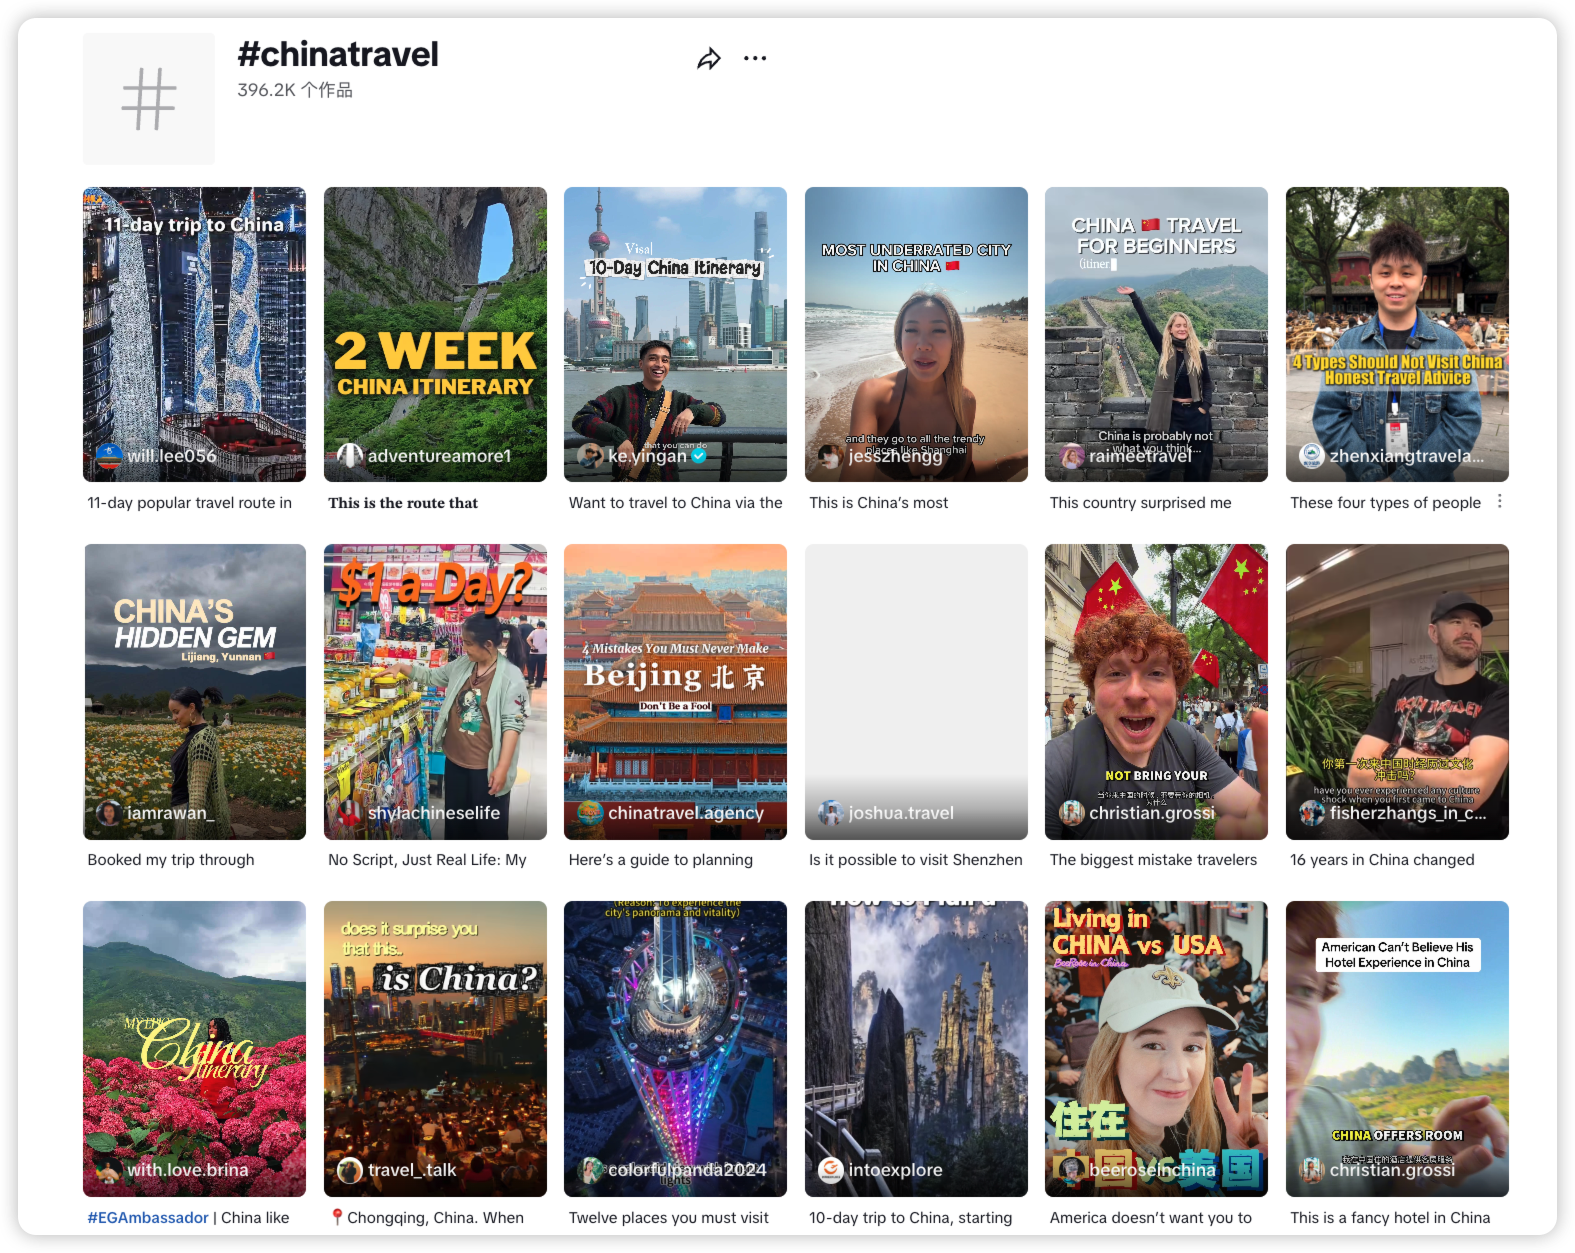The height and width of the screenshot is (1253, 1575).
Task: Click intoexplore profile avatar
Action: pos(831,1169)
